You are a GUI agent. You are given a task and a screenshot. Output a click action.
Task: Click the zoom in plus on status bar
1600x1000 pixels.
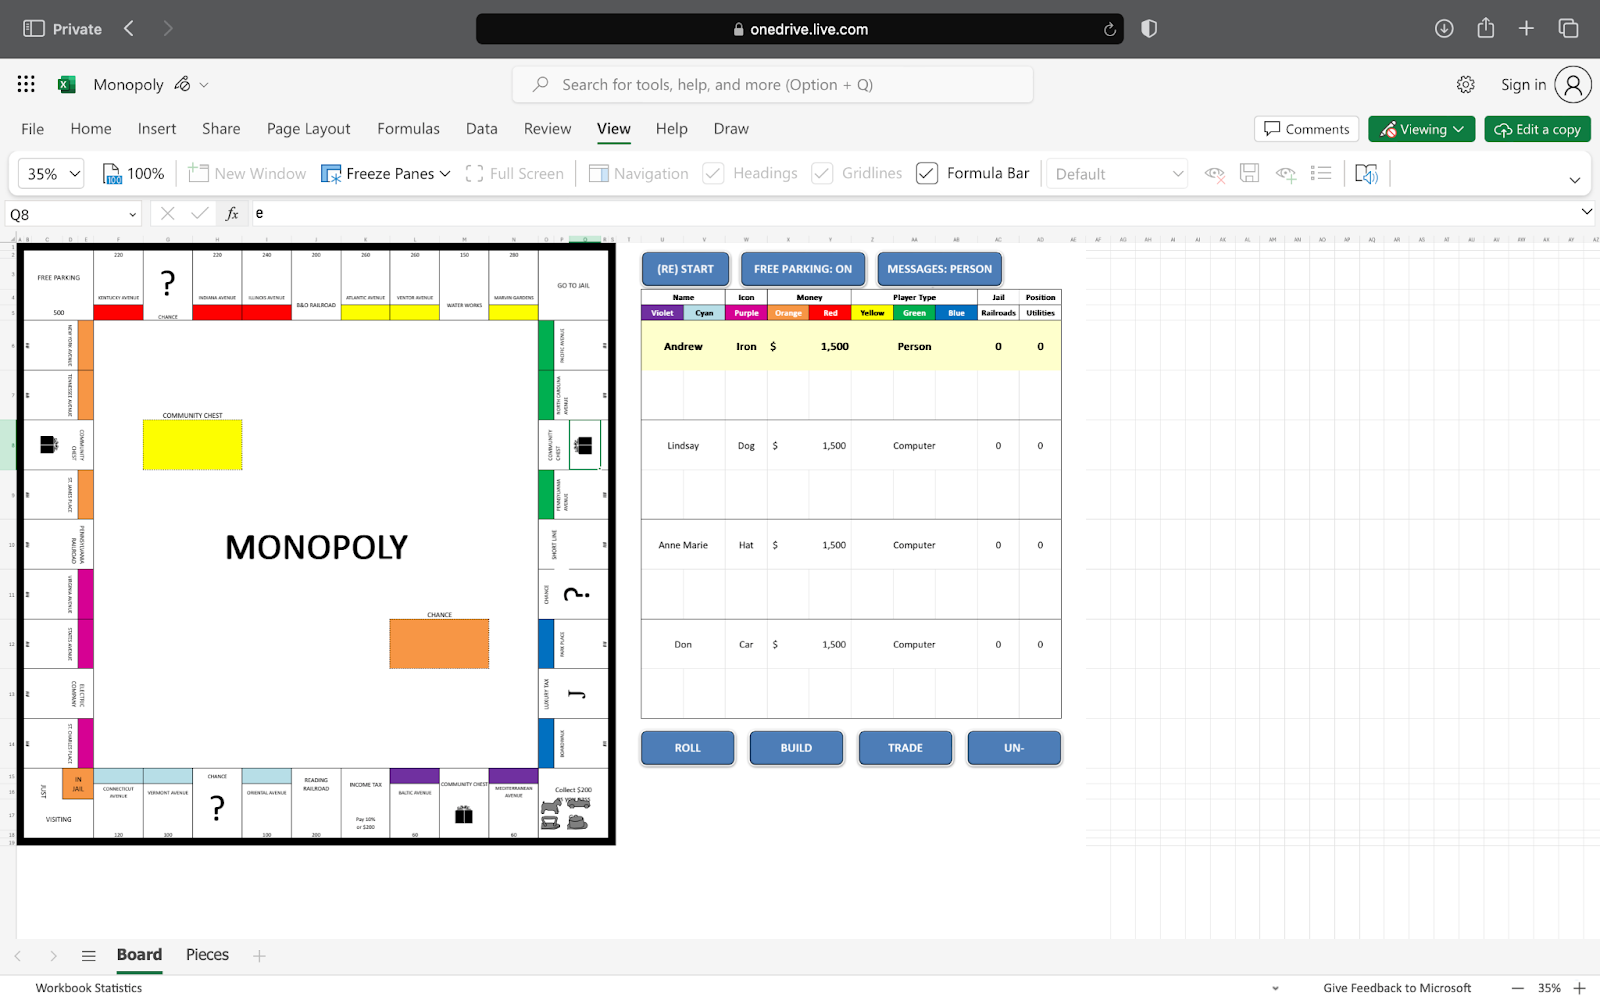click(x=1580, y=988)
